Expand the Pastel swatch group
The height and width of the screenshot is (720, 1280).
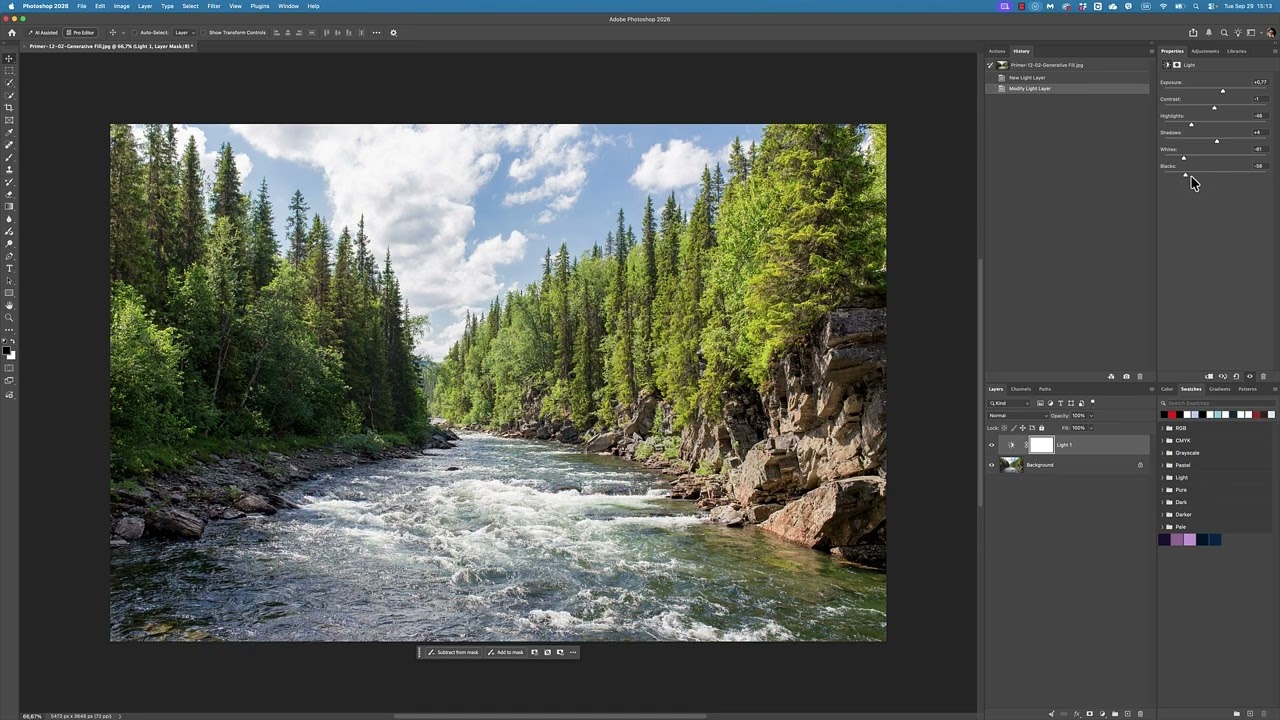tap(1162, 465)
